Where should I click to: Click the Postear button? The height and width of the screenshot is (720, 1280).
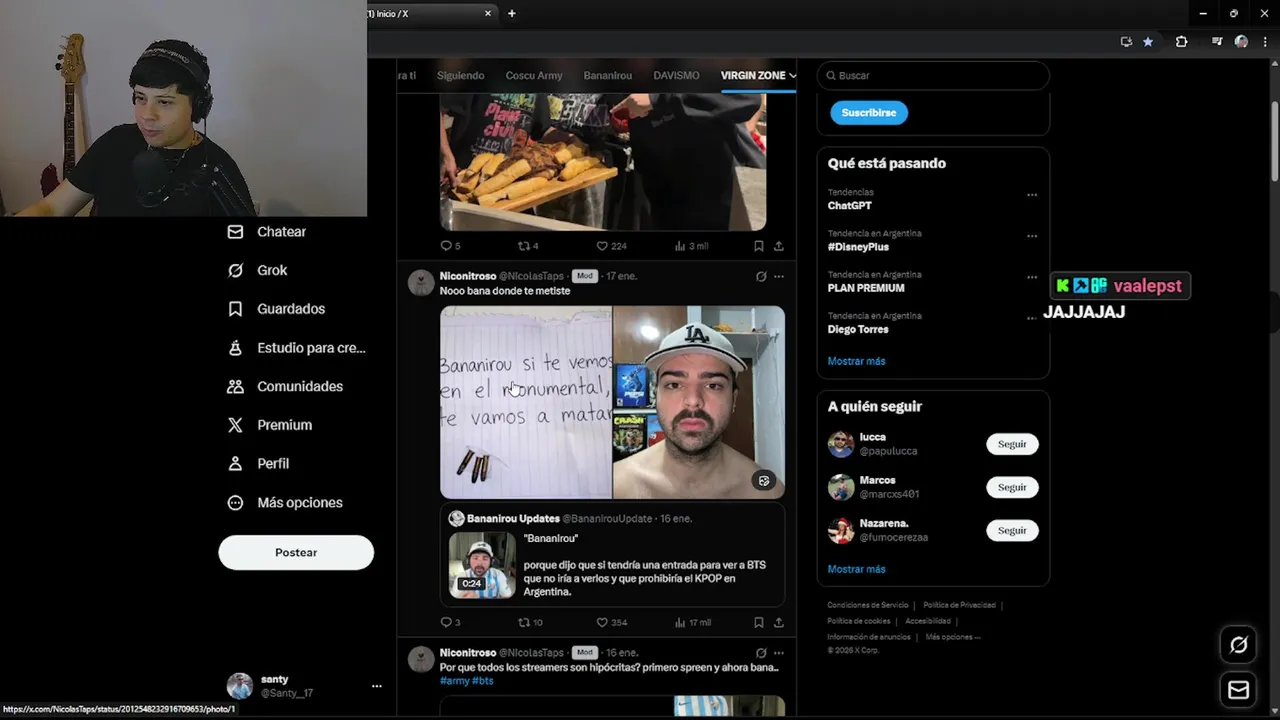pos(296,552)
